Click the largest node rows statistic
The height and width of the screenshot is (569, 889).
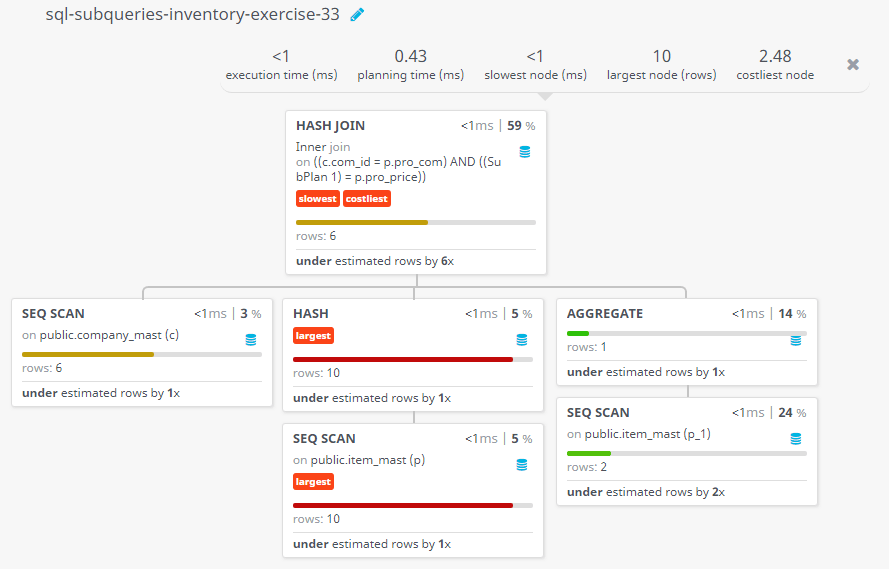click(662, 65)
